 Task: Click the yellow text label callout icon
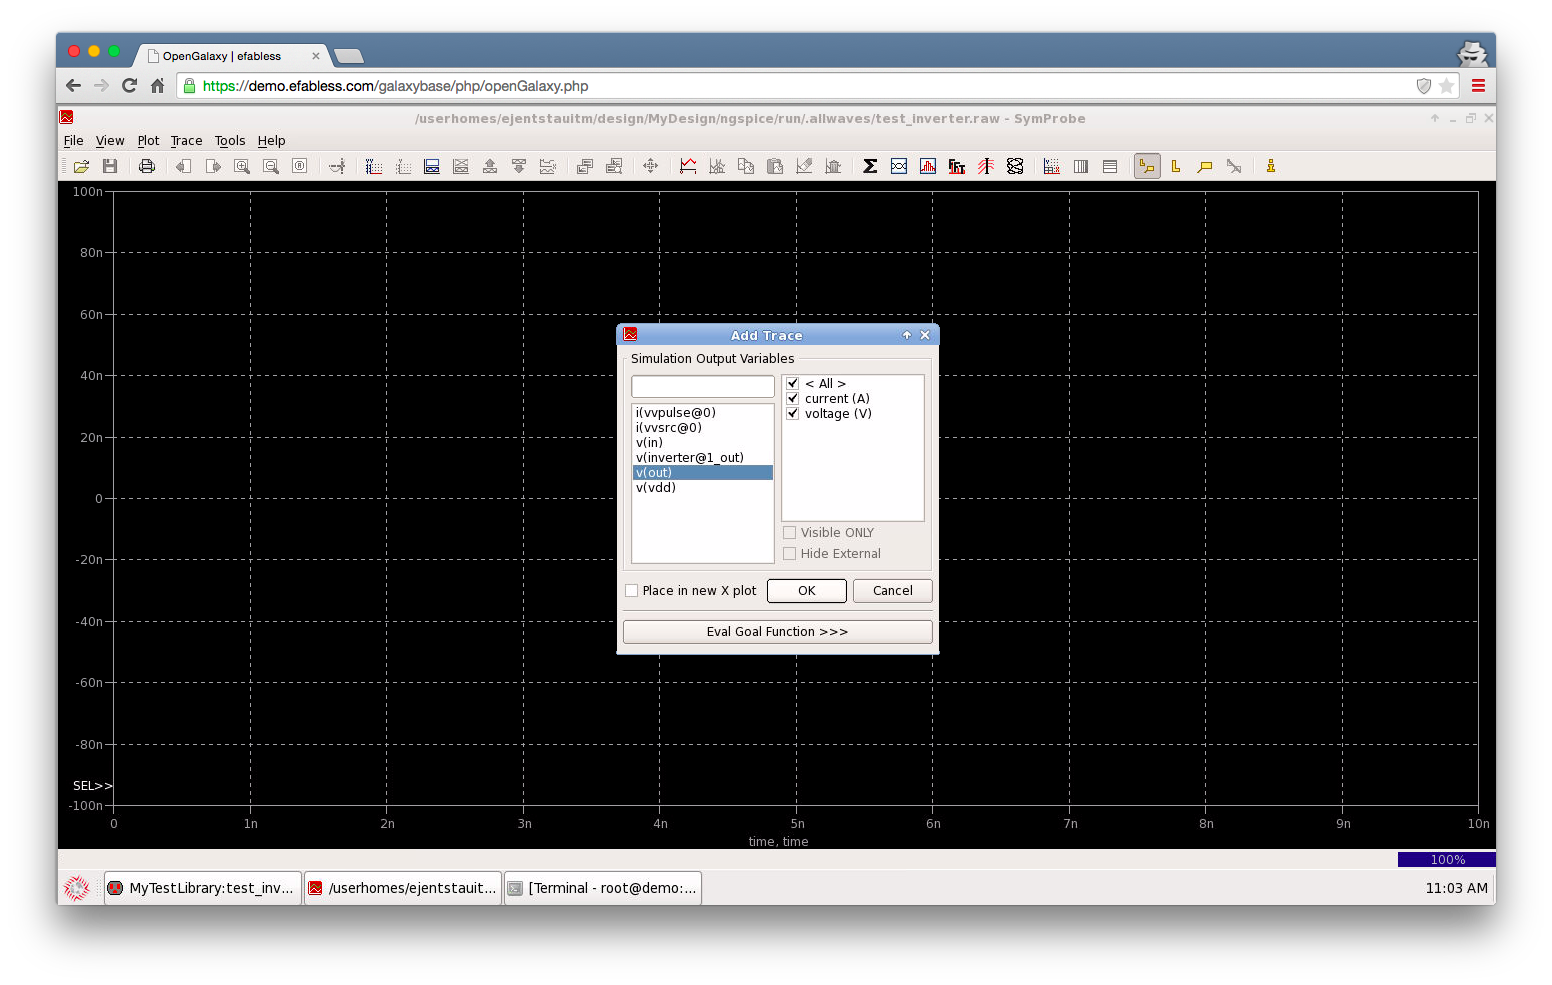(1205, 166)
